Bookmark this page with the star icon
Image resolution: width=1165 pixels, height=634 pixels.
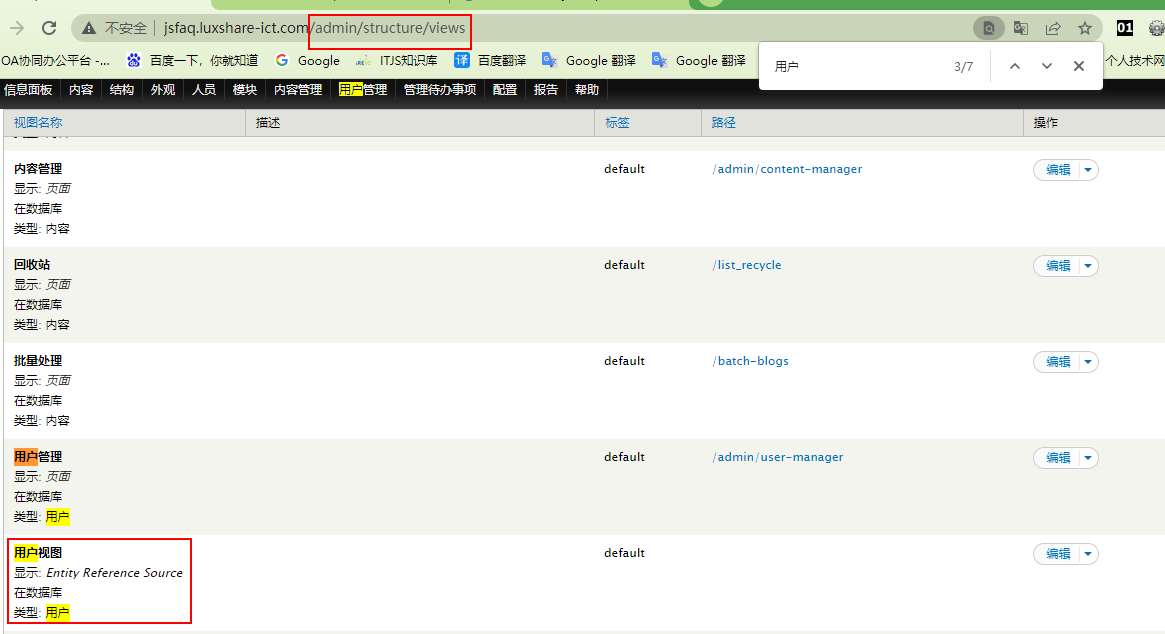tap(1085, 28)
